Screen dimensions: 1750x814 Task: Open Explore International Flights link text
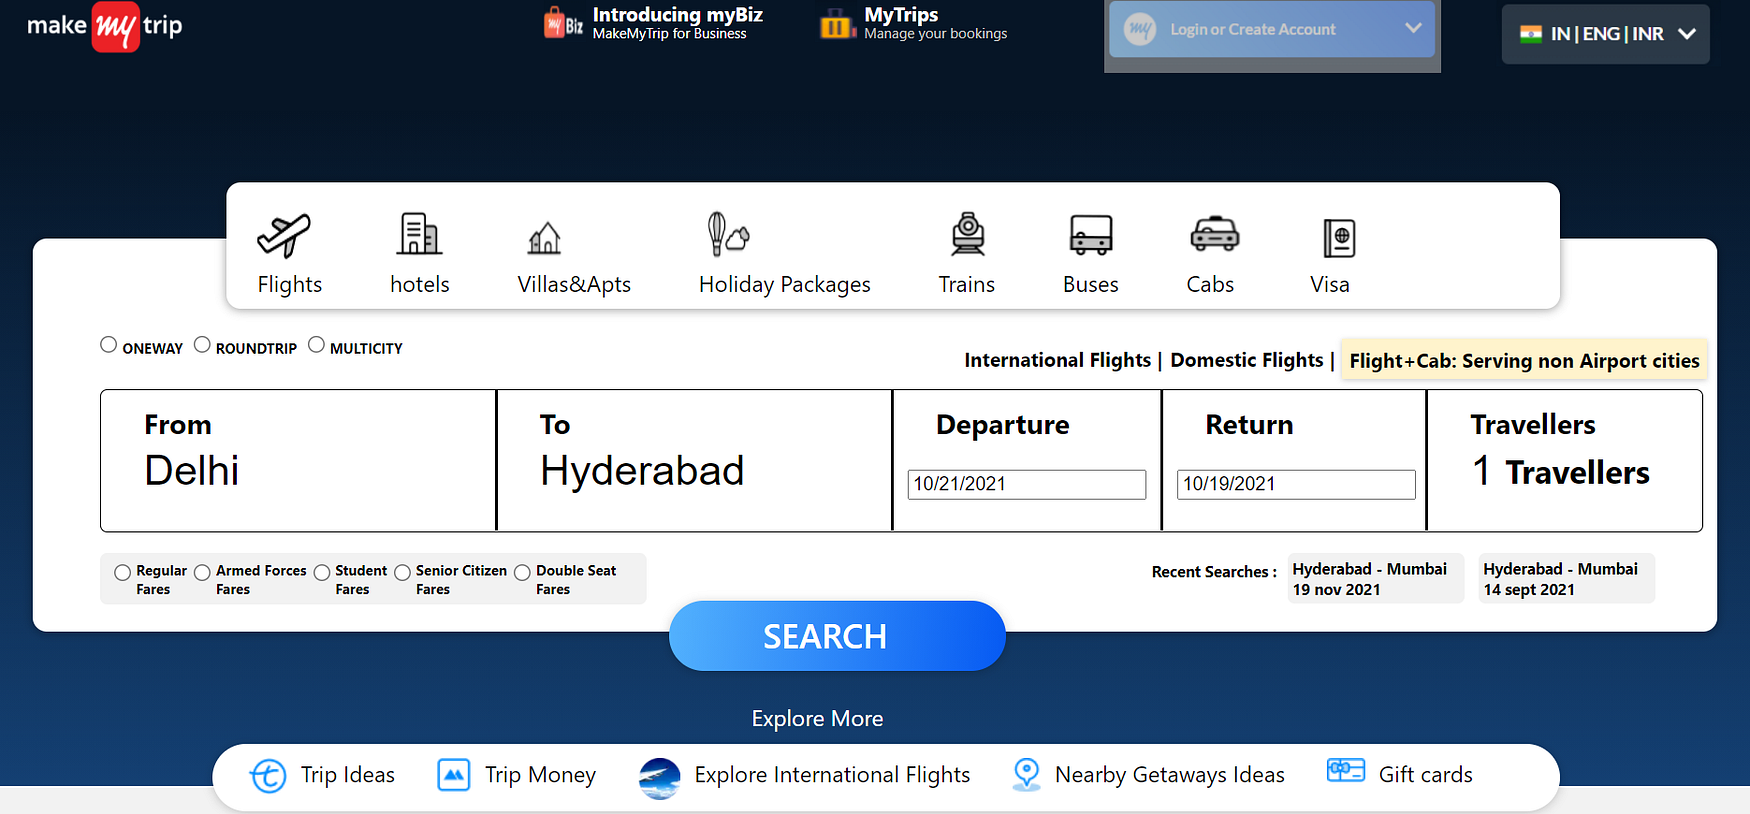coord(832,775)
